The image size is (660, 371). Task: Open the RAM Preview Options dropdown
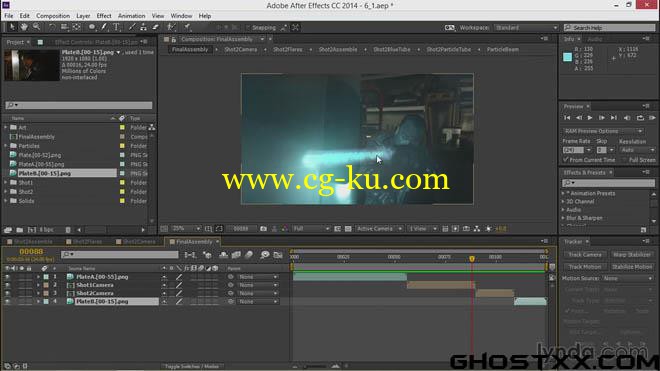[603, 131]
